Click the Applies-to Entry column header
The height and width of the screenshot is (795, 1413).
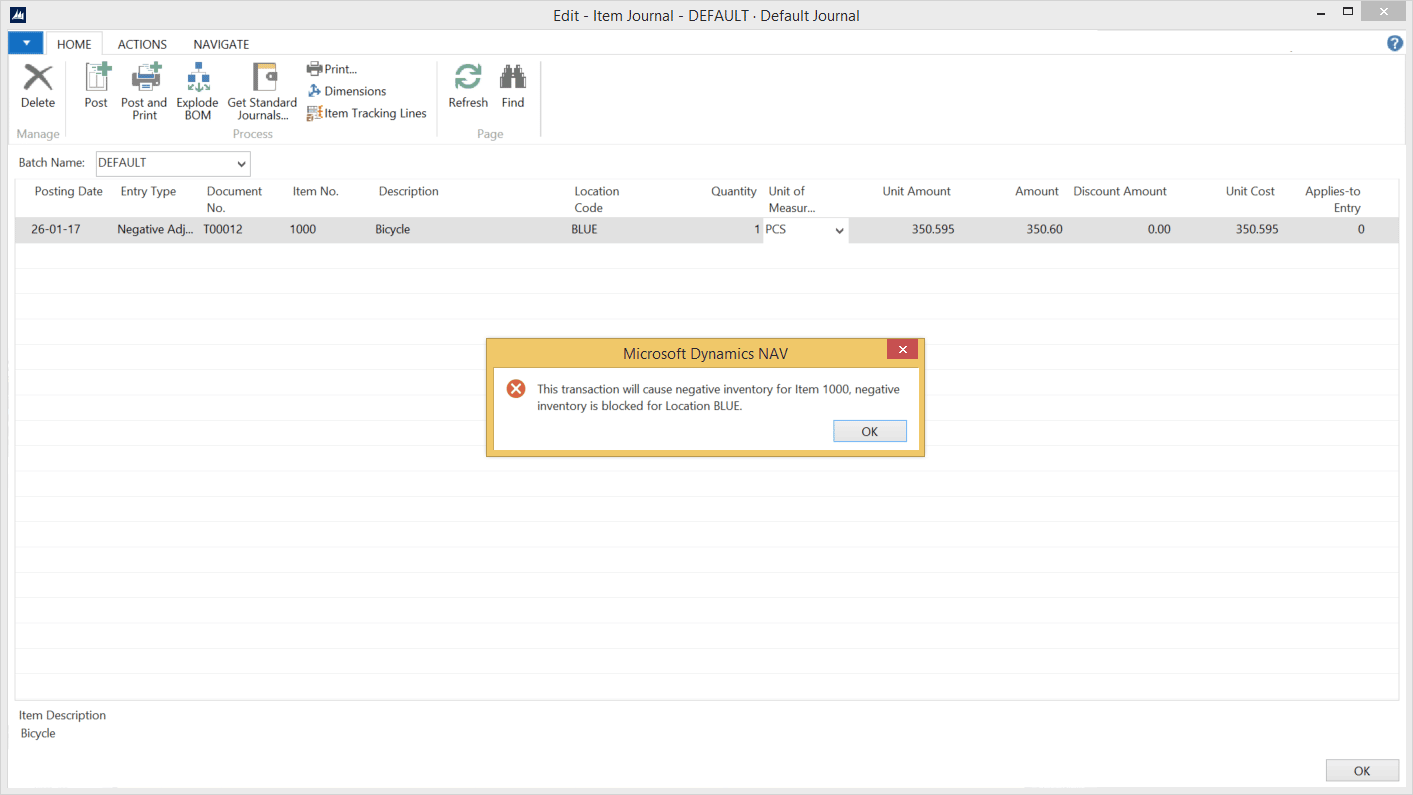coord(1333,199)
